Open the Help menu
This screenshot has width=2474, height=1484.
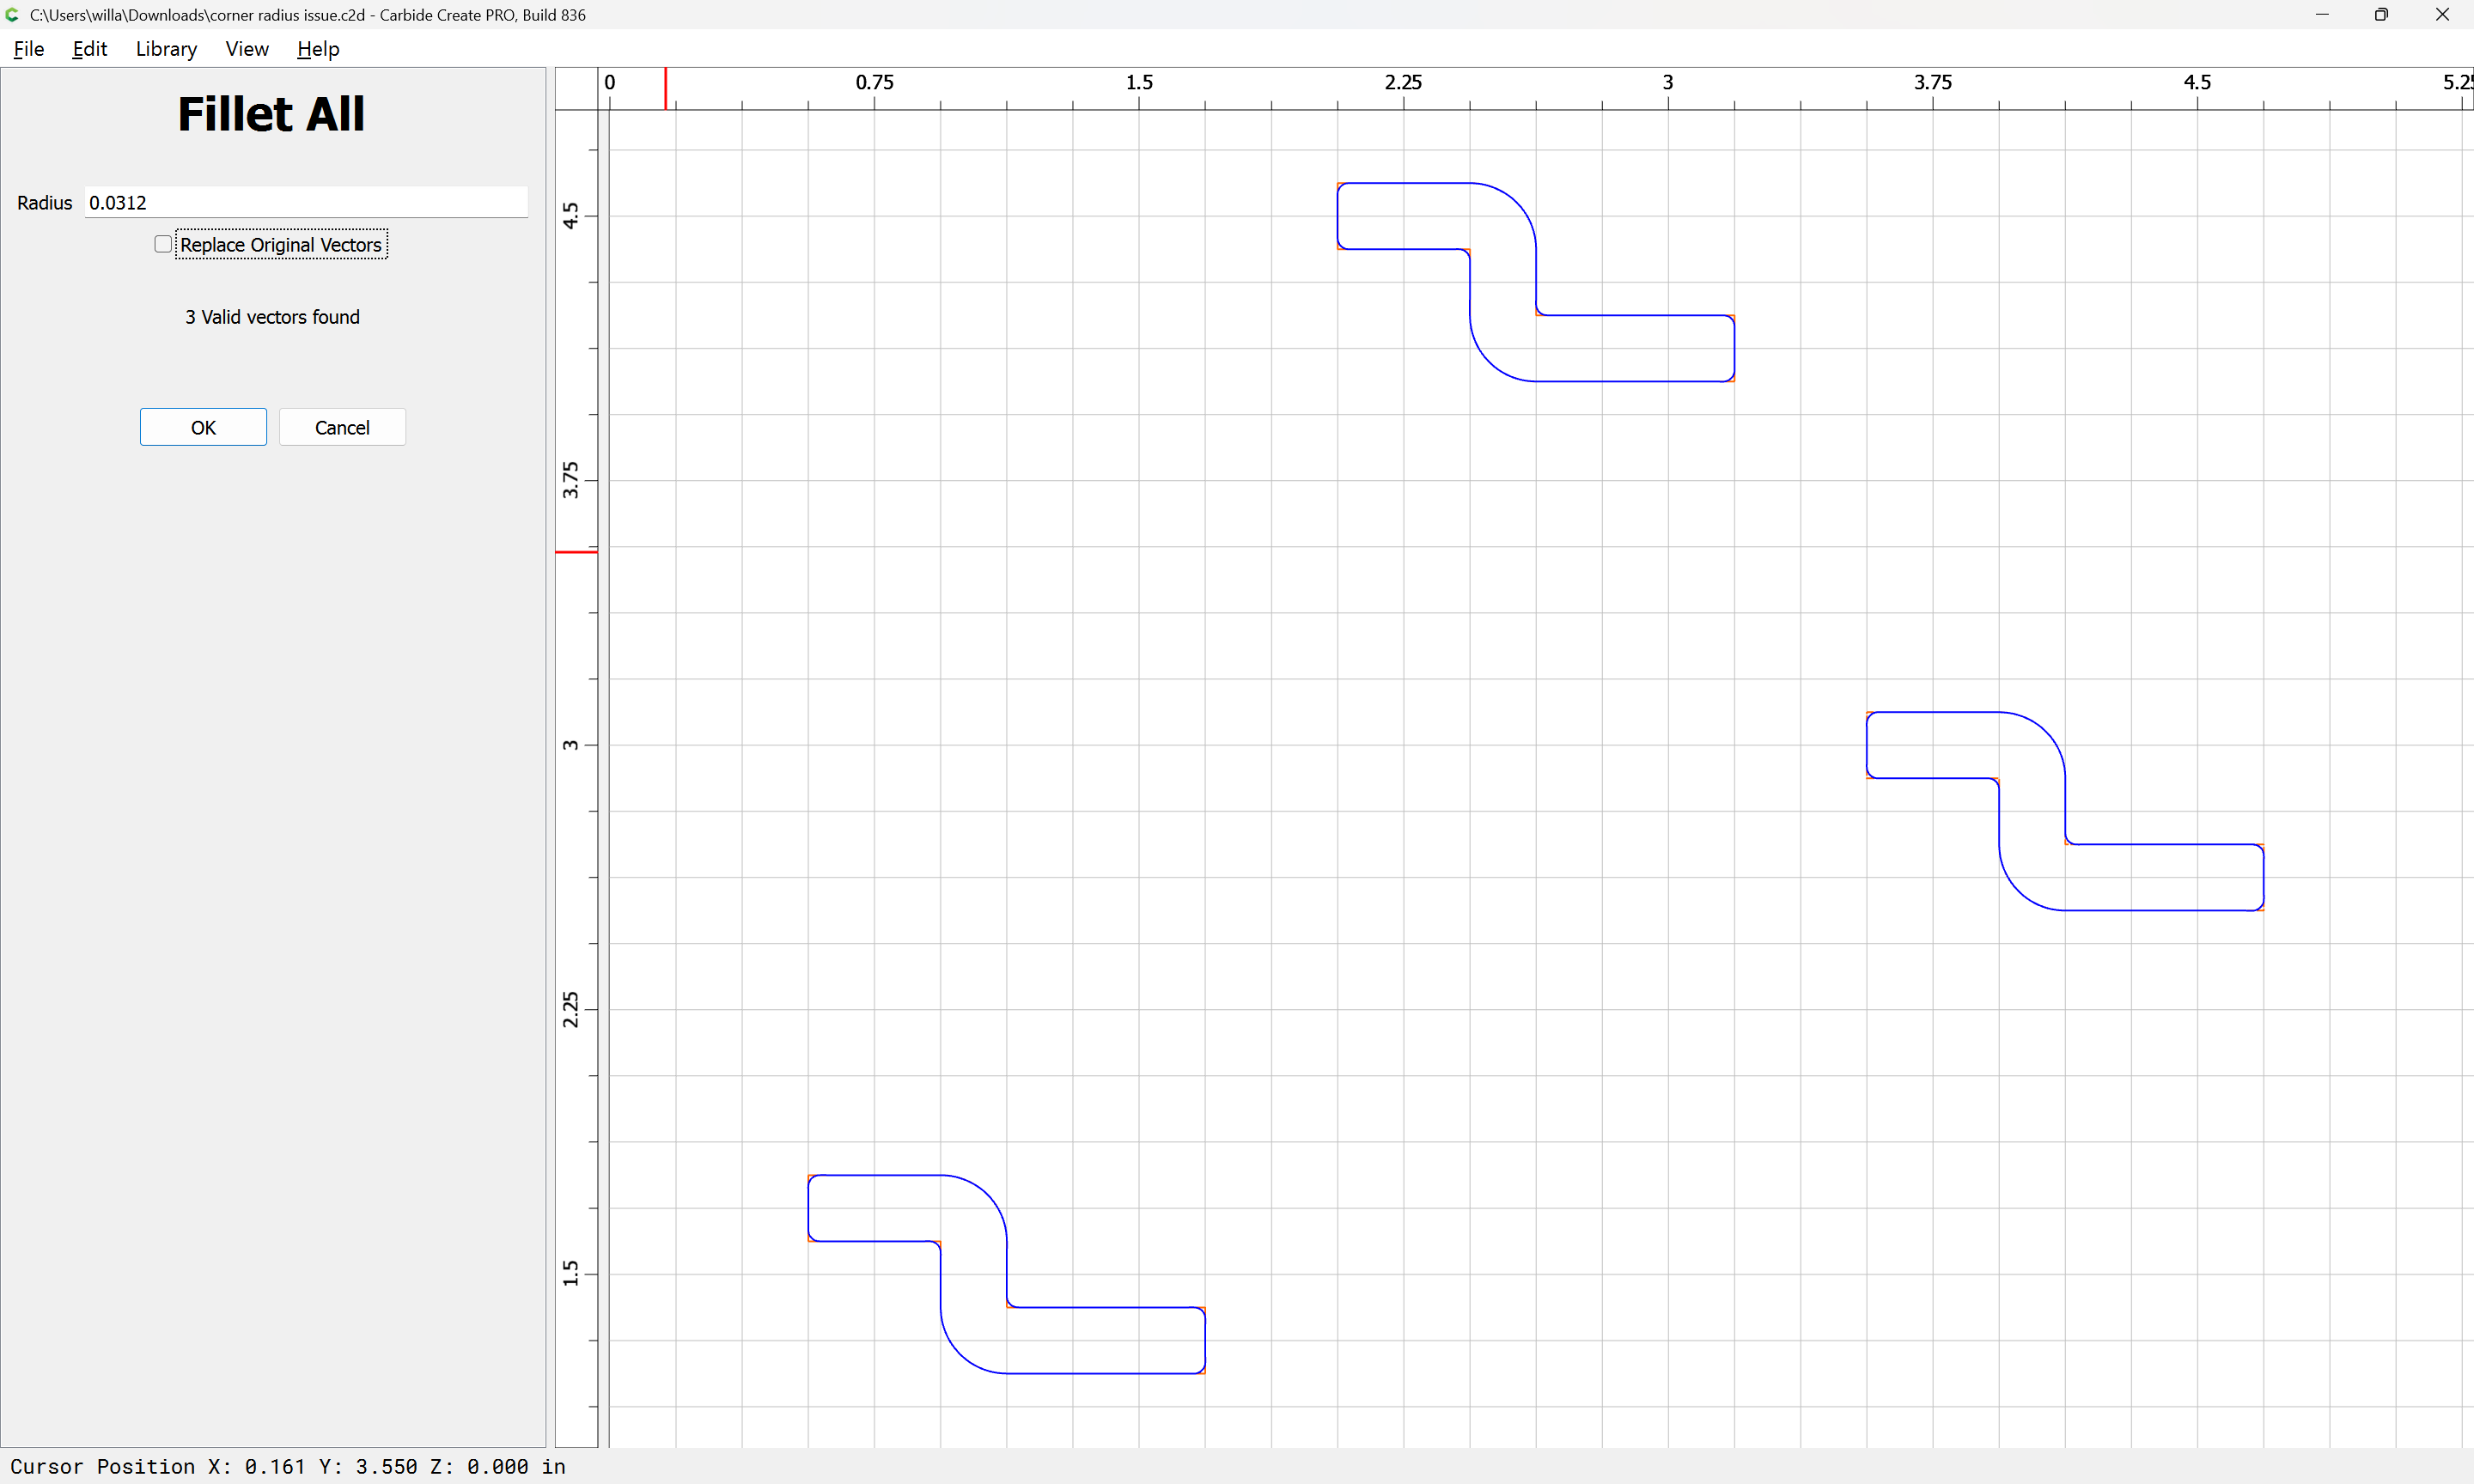click(318, 49)
